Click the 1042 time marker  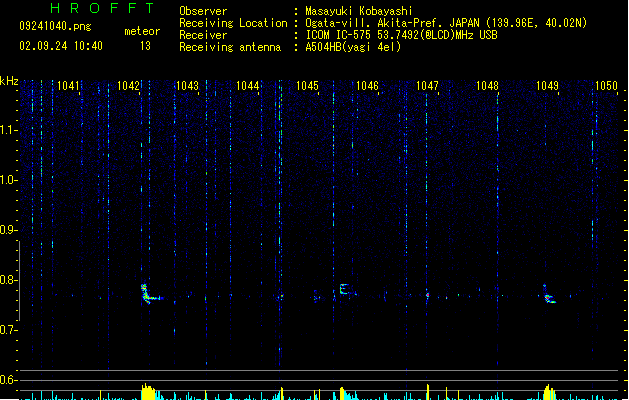click(128, 85)
